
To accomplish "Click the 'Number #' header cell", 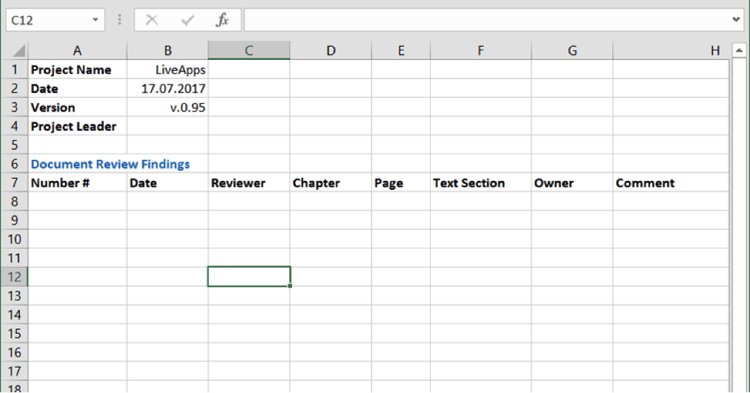I will pyautogui.click(x=77, y=183).
